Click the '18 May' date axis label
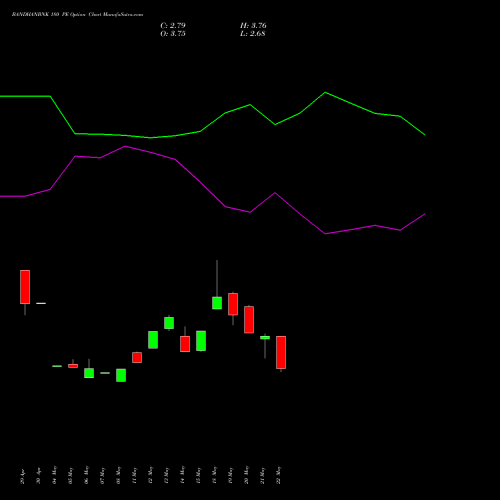The width and height of the screenshot is (500, 500). pyautogui.click(x=215, y=475)
